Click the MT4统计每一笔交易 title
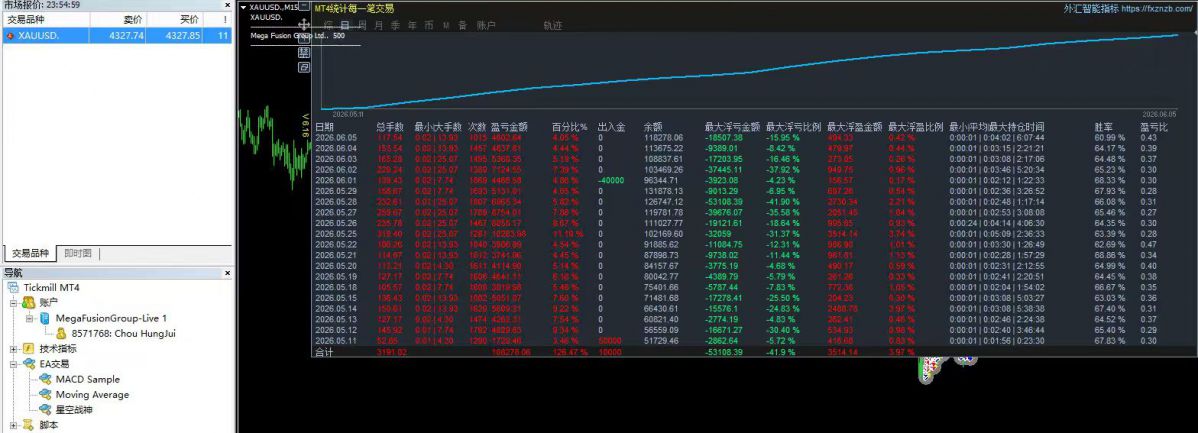The height and width of the screenshot is (433, 1198). 355,9
